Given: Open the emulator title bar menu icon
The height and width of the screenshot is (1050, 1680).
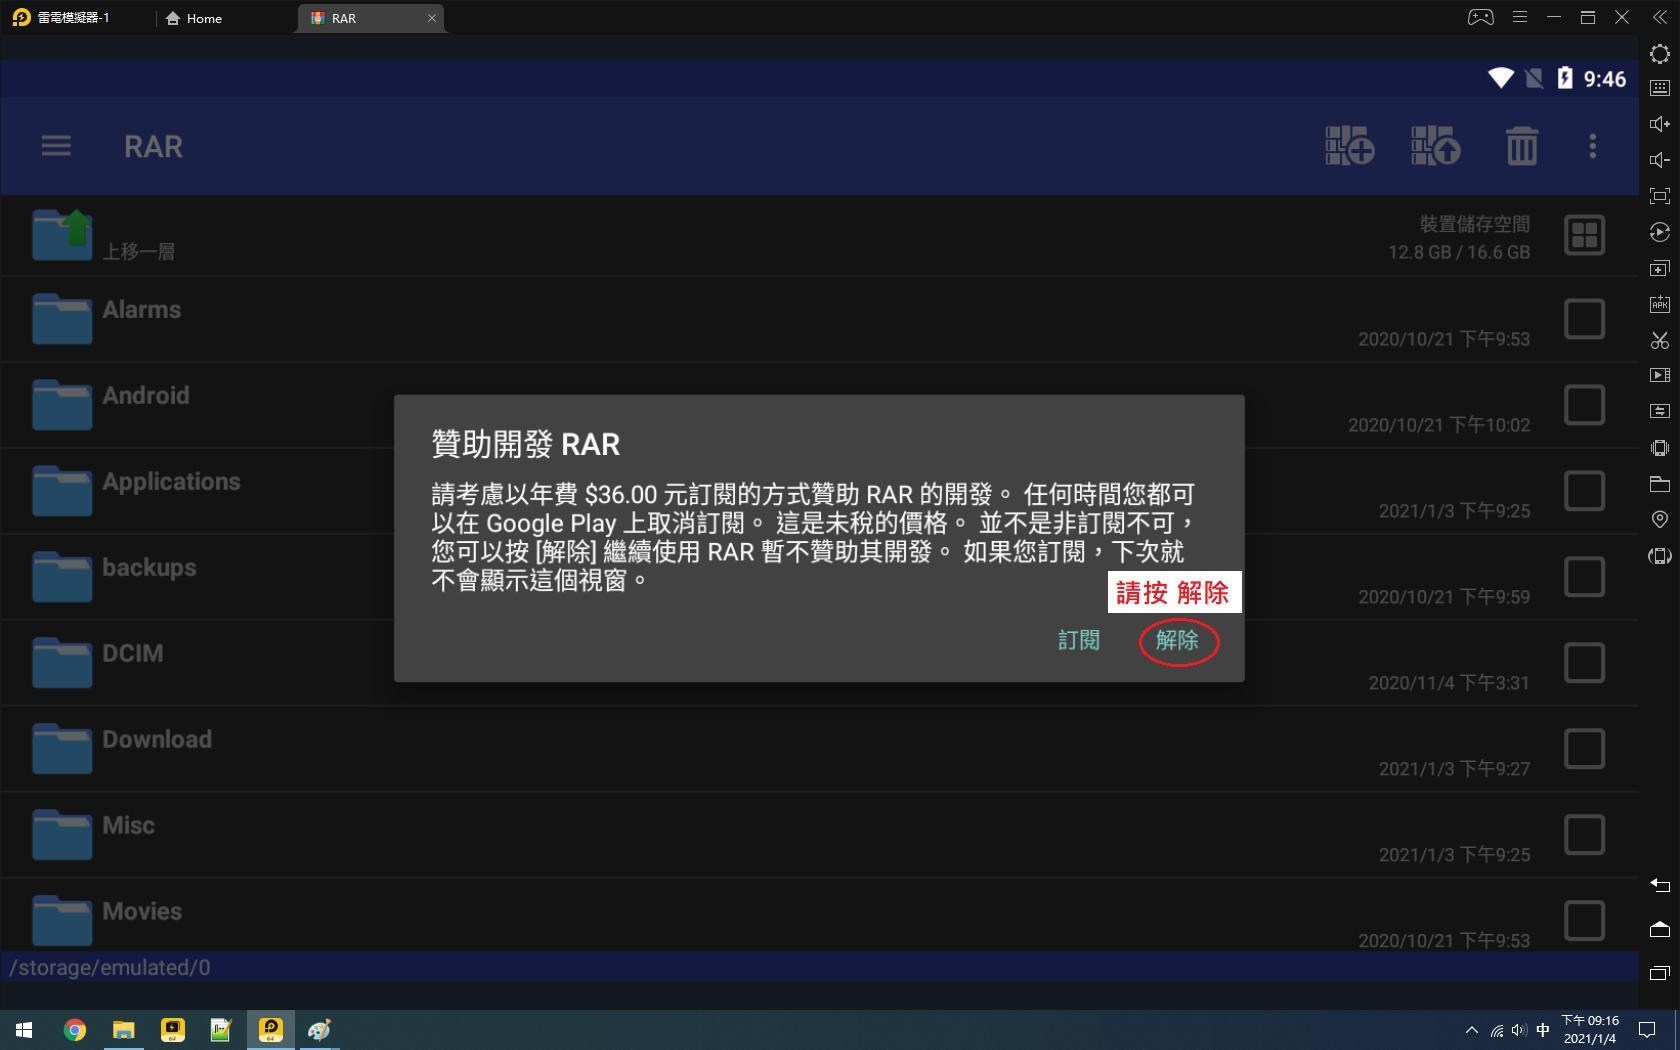Looking at the screenshot, I should pos(1519,17).
